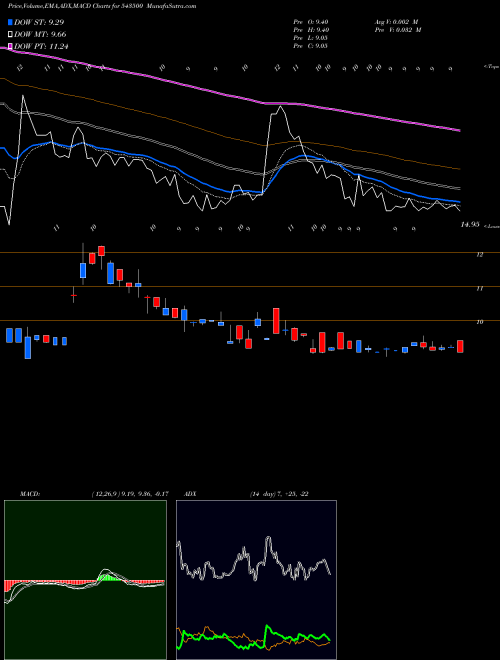Click the 'ADX' panel heading
This screenshot has width=500, height=660.
(191, 494)
